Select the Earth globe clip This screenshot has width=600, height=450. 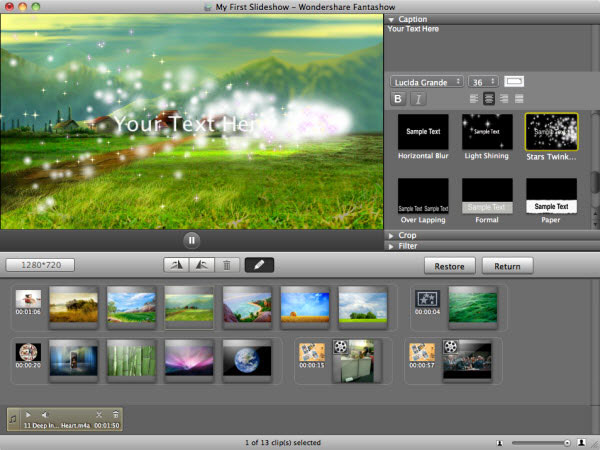(x=247, y=360)
